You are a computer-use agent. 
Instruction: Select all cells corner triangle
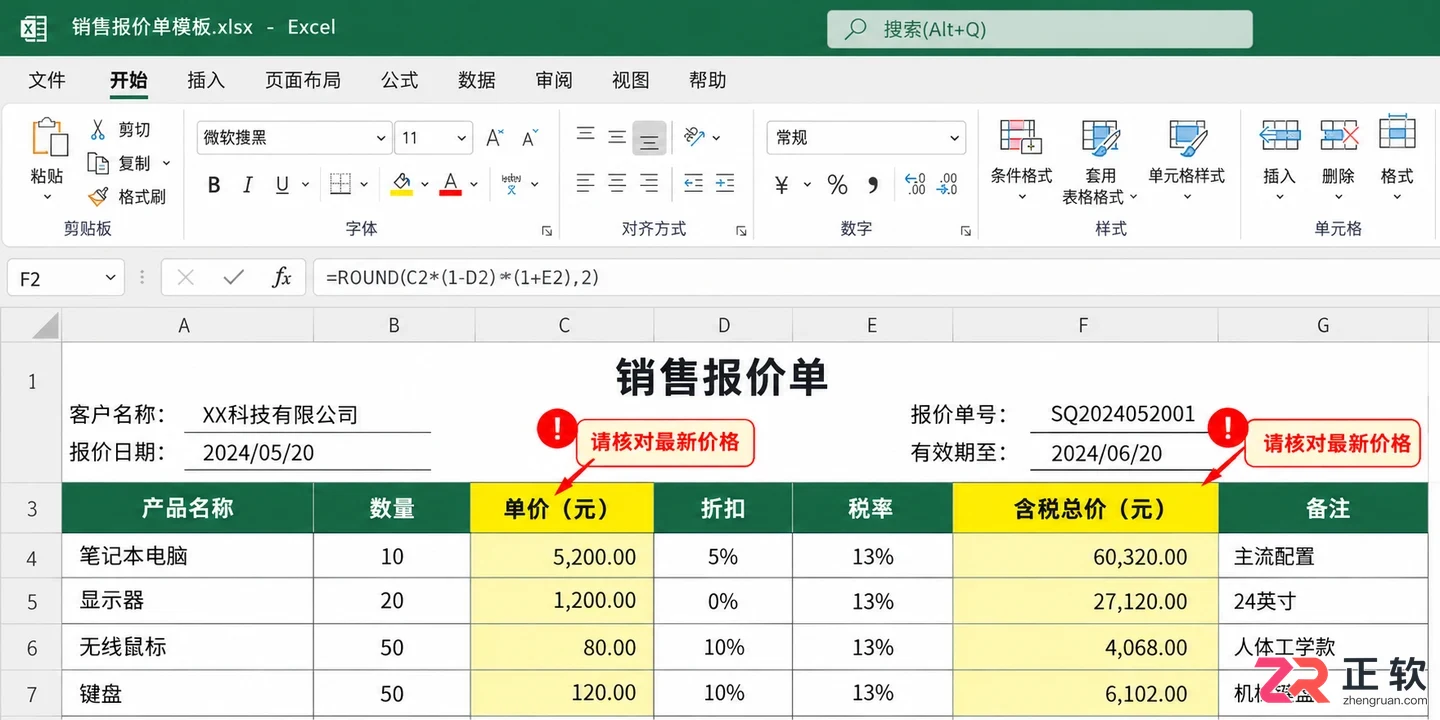[44, 326]
